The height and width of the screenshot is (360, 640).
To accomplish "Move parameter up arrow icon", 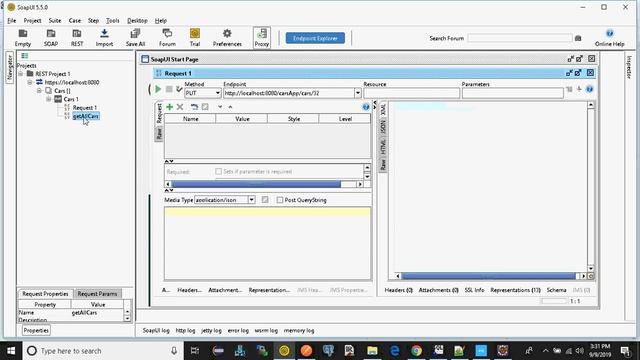I will click(230, 107).
